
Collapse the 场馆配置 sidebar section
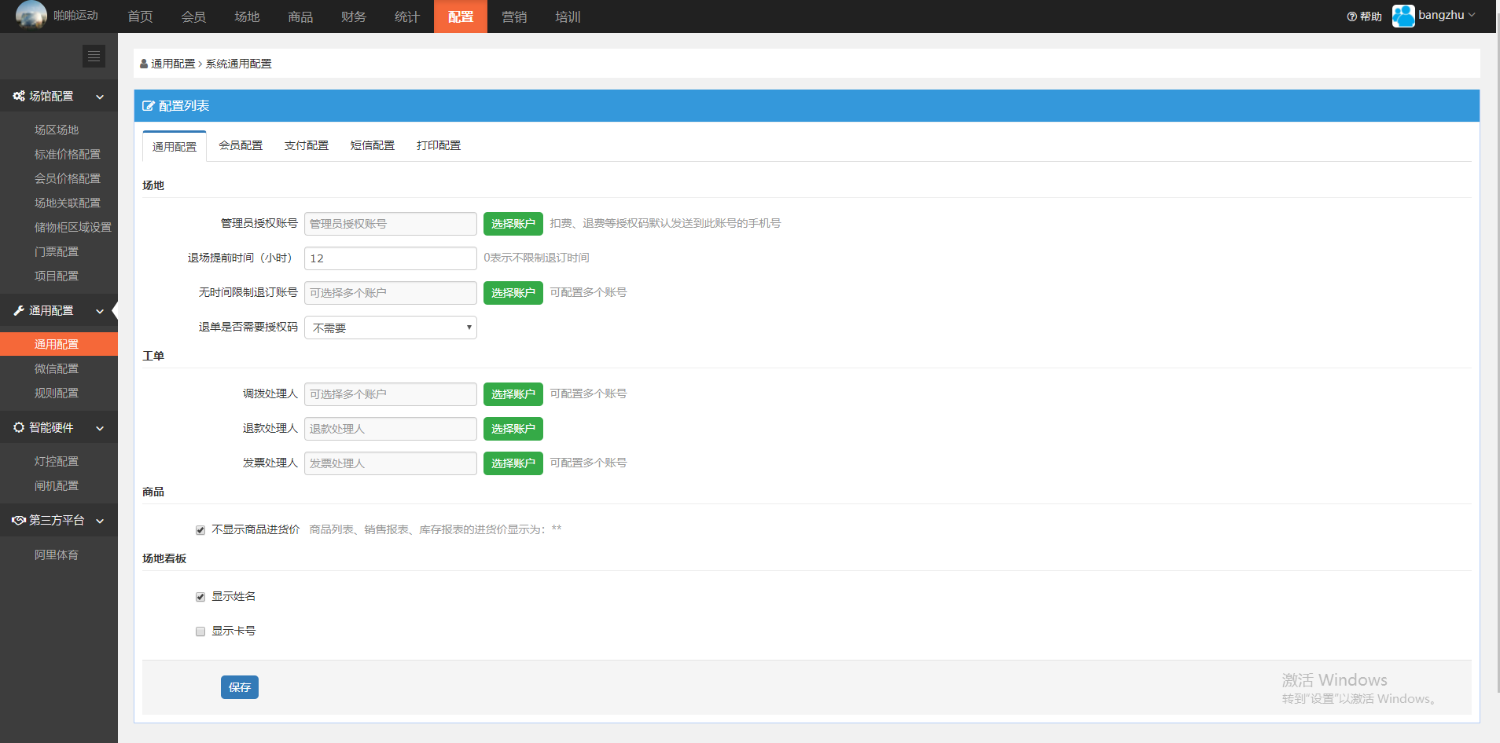(100, 97)
